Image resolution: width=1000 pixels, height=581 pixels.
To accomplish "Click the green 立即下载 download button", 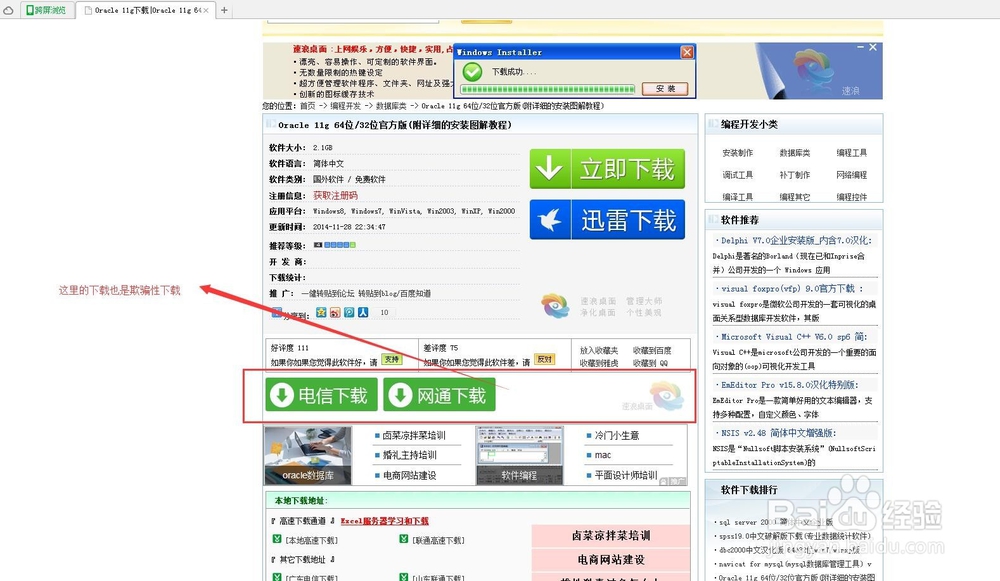I will point(607,169).
